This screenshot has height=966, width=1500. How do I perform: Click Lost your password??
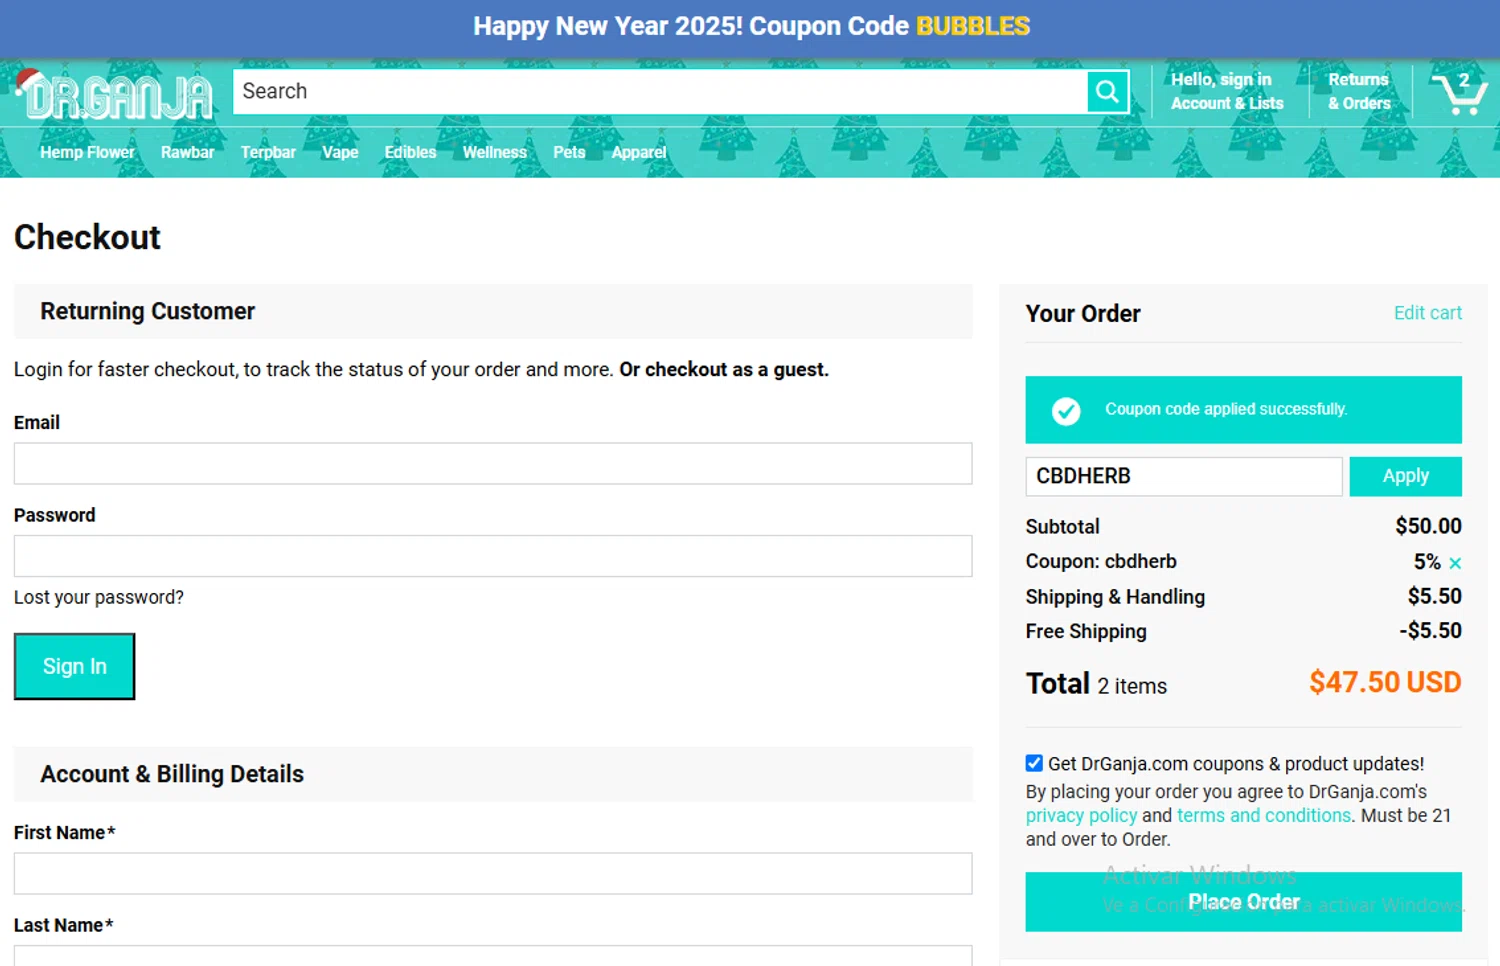tap(99, 597)
